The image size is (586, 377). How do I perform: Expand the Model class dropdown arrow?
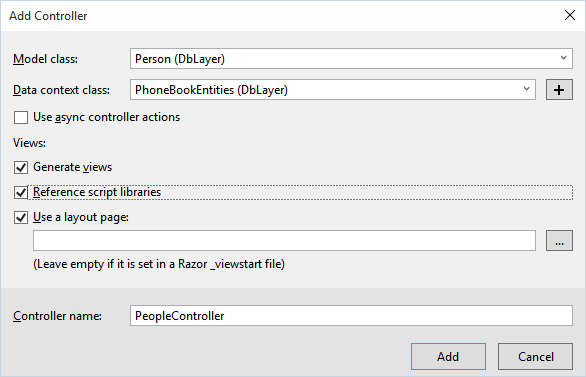click(x=564, y=58)
